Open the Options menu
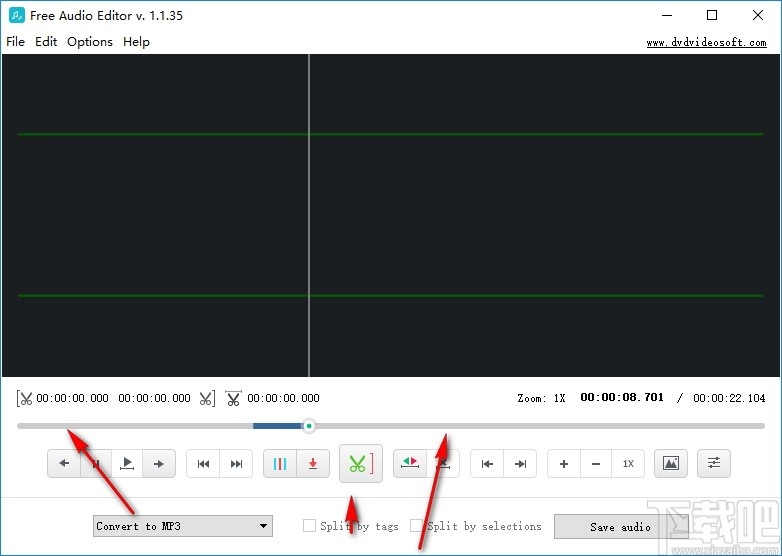This screenshot has width=782, height=556. 90,42
